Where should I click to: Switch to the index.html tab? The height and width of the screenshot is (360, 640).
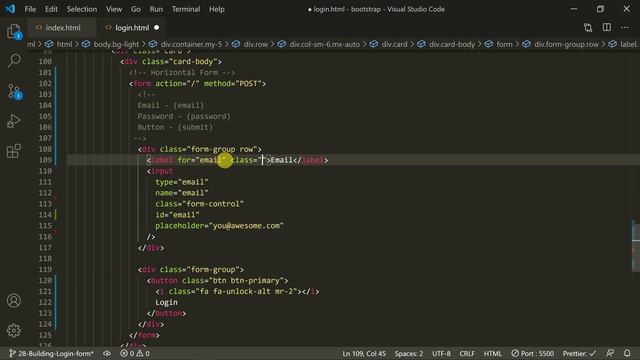(62, 28)
